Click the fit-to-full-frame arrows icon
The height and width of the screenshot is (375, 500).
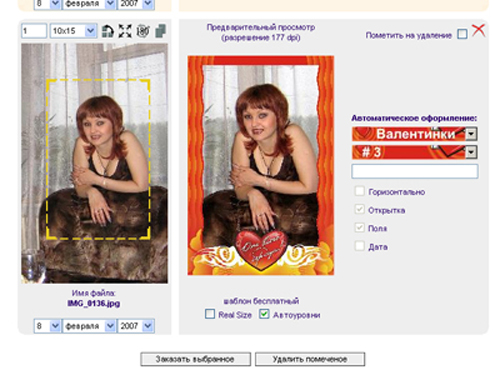tap(125, 31)
